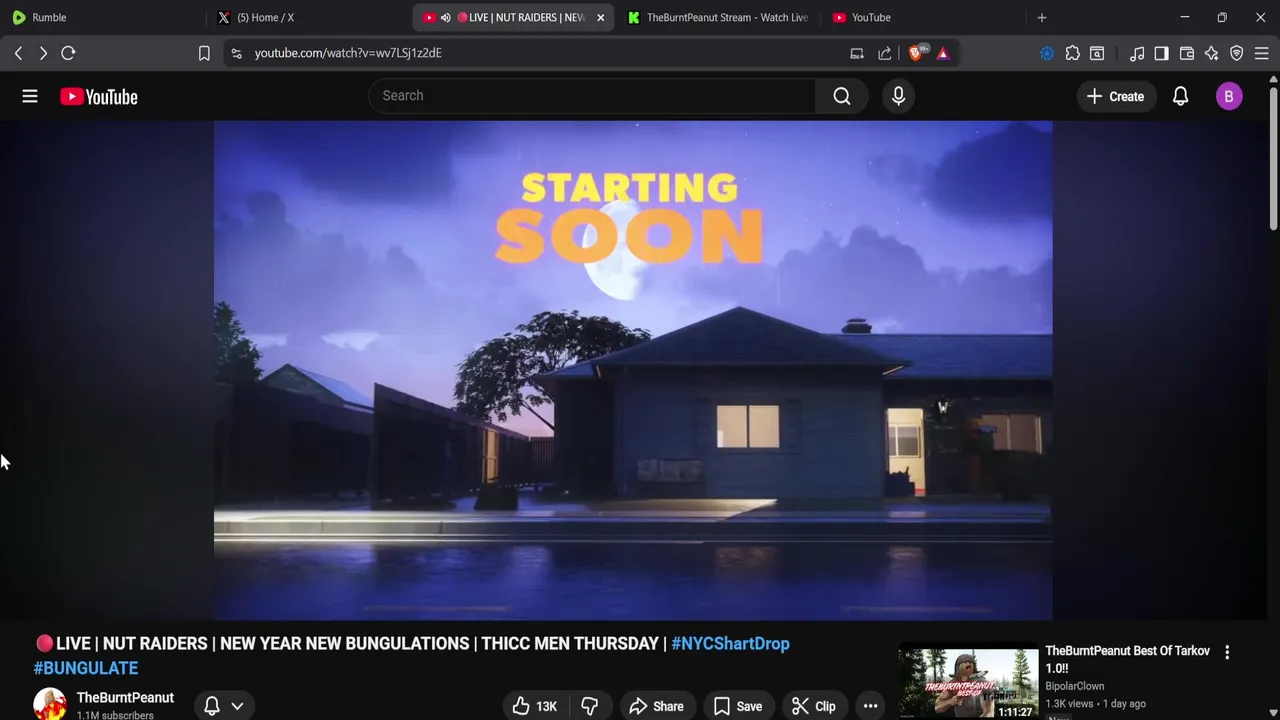Open options menu for Best Of Tarkov video
1280x720 pixels.
pos(1227,652)
